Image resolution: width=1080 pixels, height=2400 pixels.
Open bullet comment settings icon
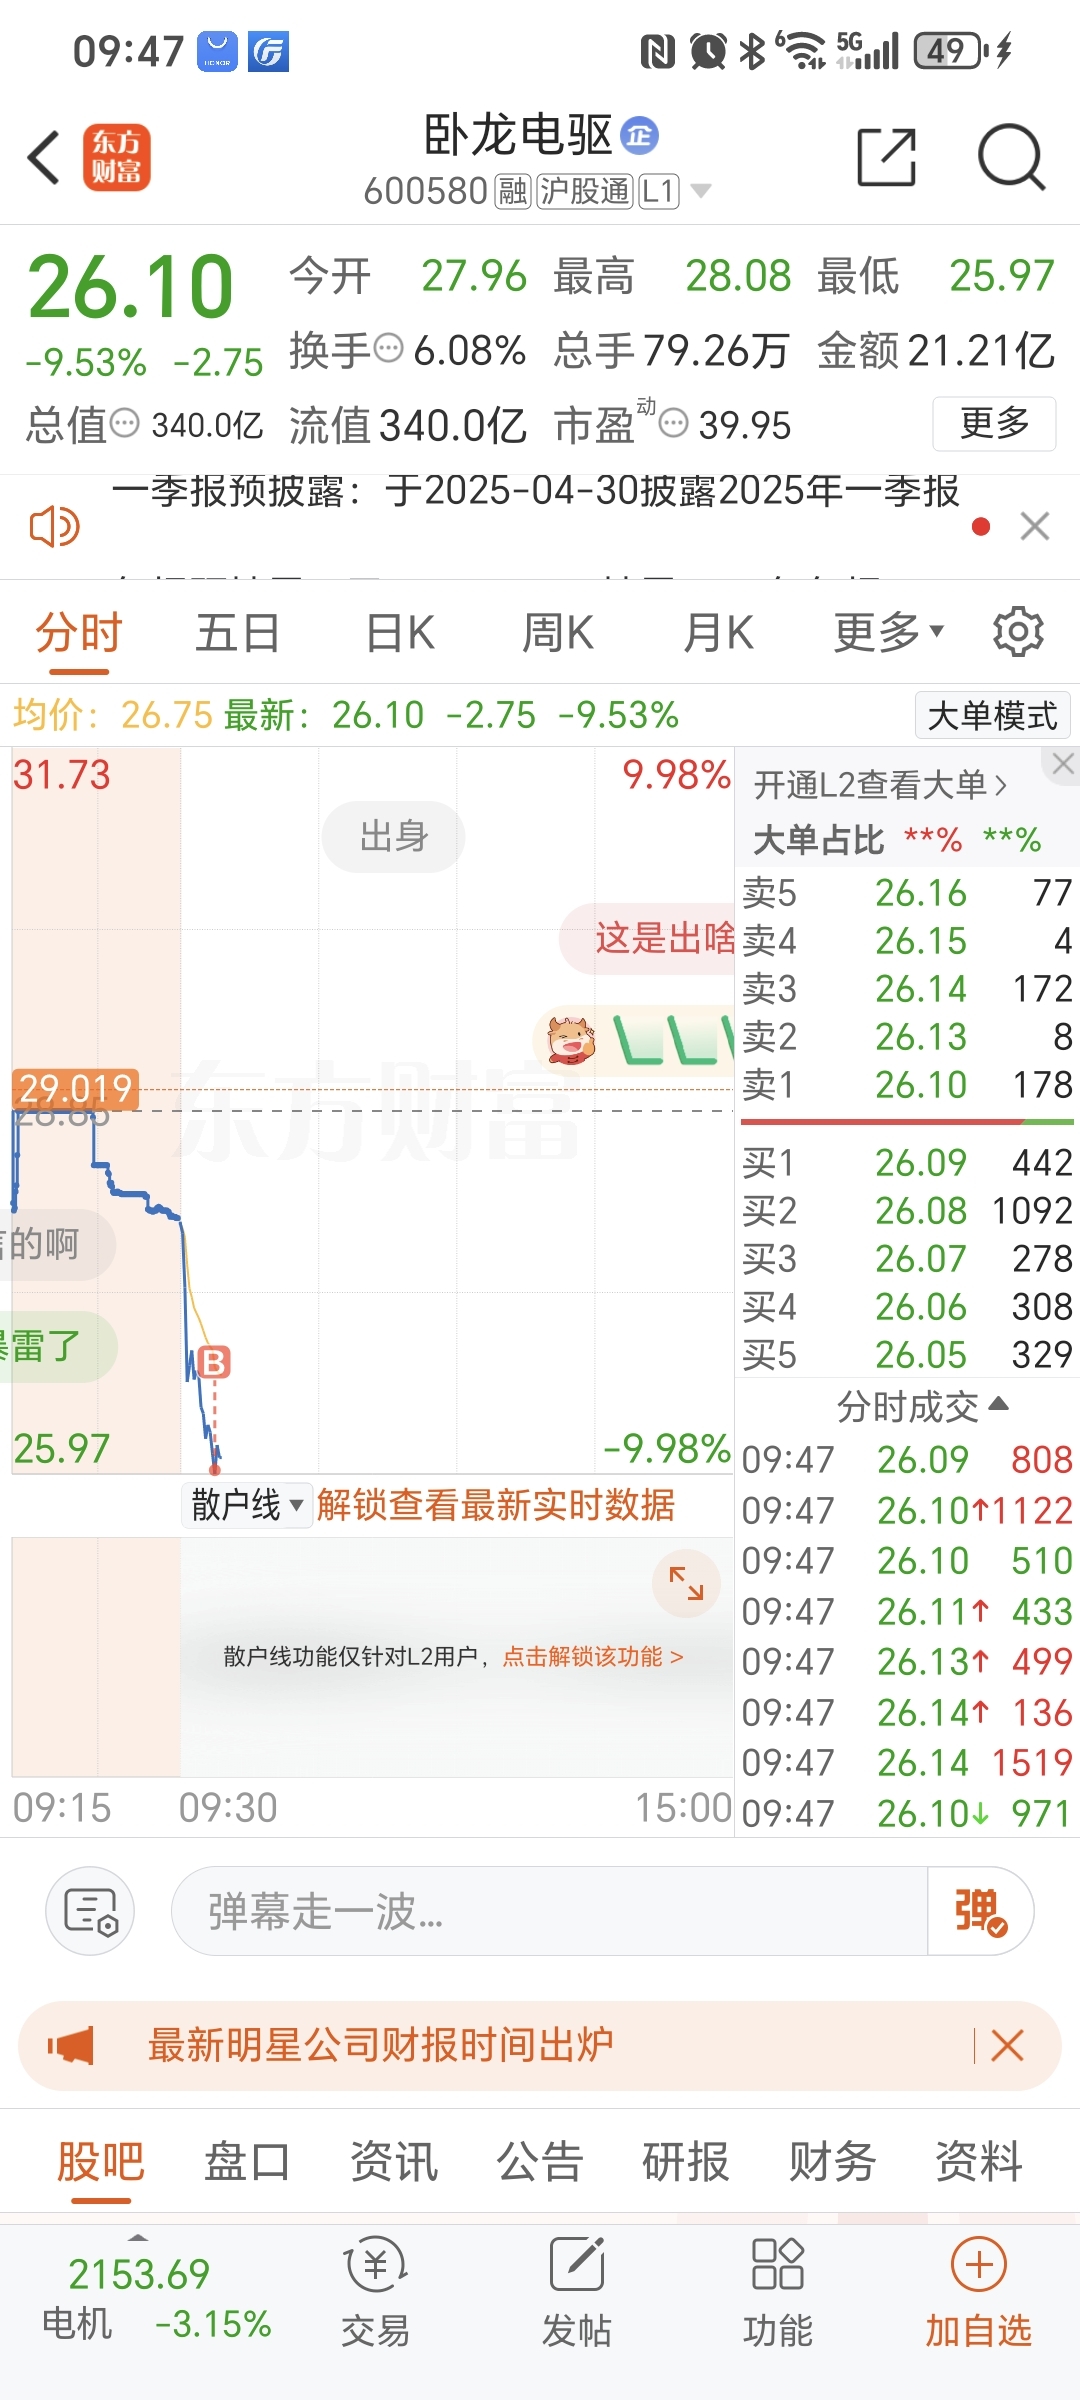[x=90, y=1911]
